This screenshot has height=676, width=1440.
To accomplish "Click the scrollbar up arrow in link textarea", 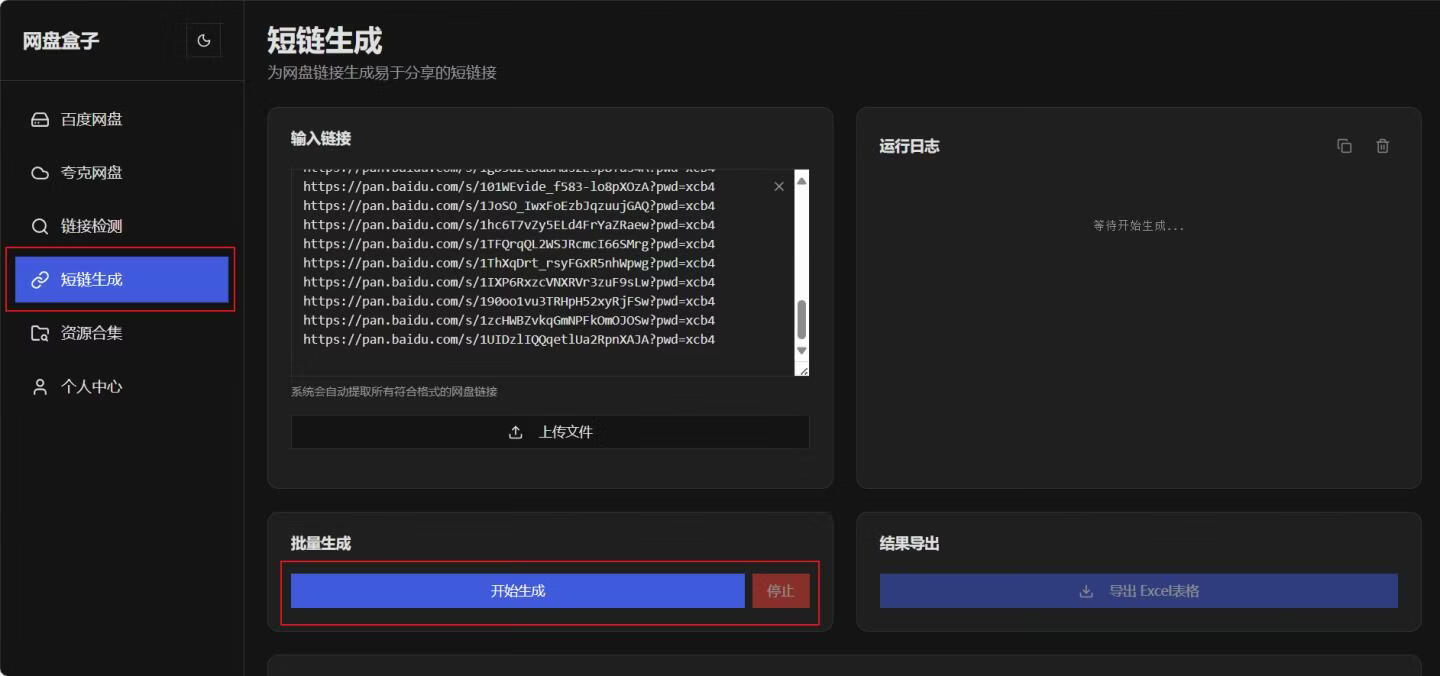I will (801, 180).
